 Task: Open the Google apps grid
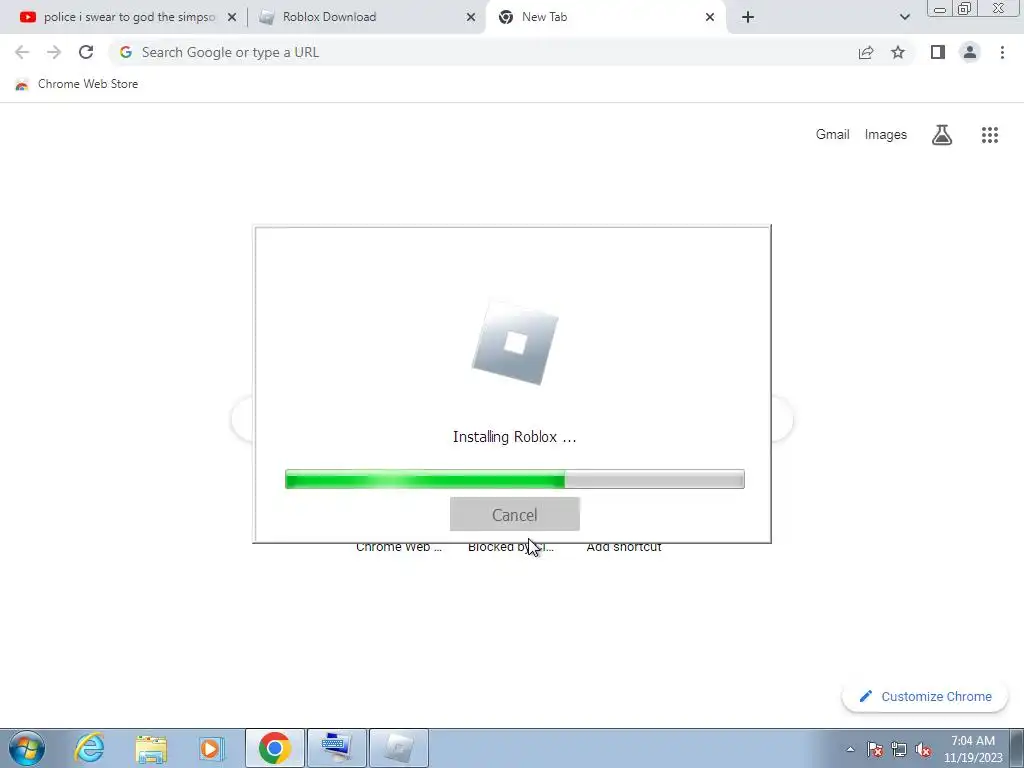click(989, 135)
